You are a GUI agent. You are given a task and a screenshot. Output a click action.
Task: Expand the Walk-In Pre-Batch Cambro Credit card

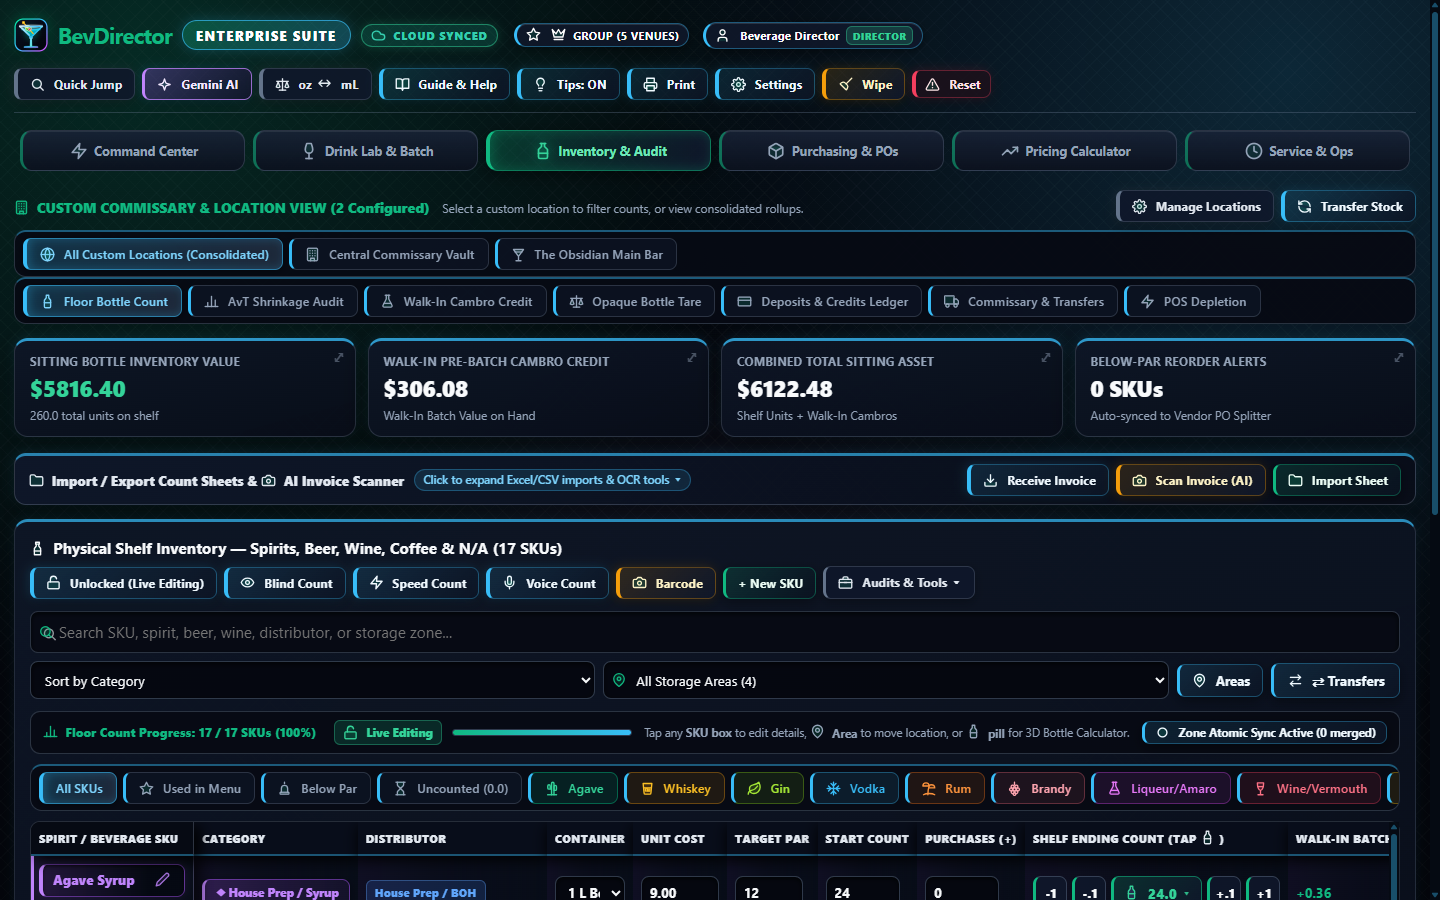(692, 357)
